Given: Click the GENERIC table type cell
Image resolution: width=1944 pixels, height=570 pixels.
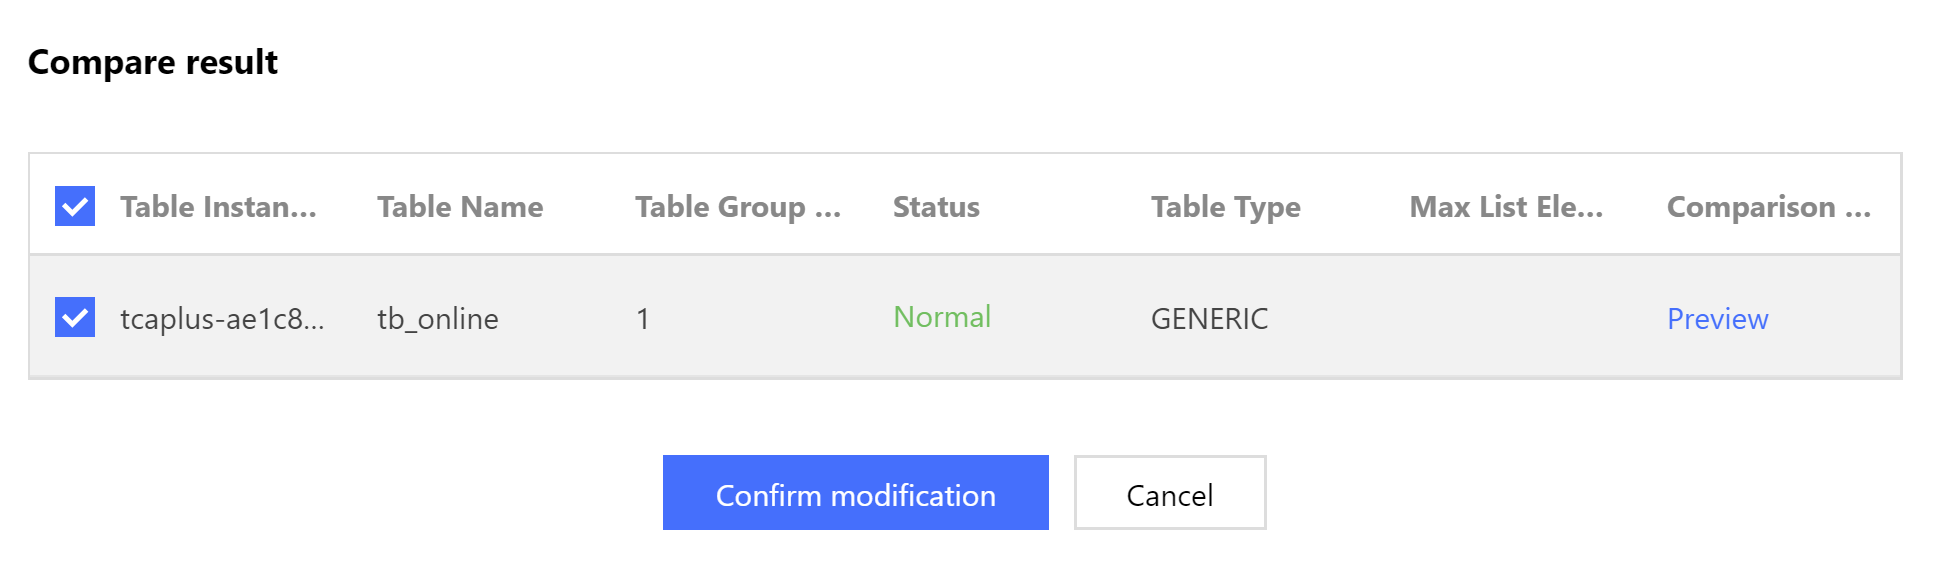Looking at the screenshot, I should point(1209,319).
